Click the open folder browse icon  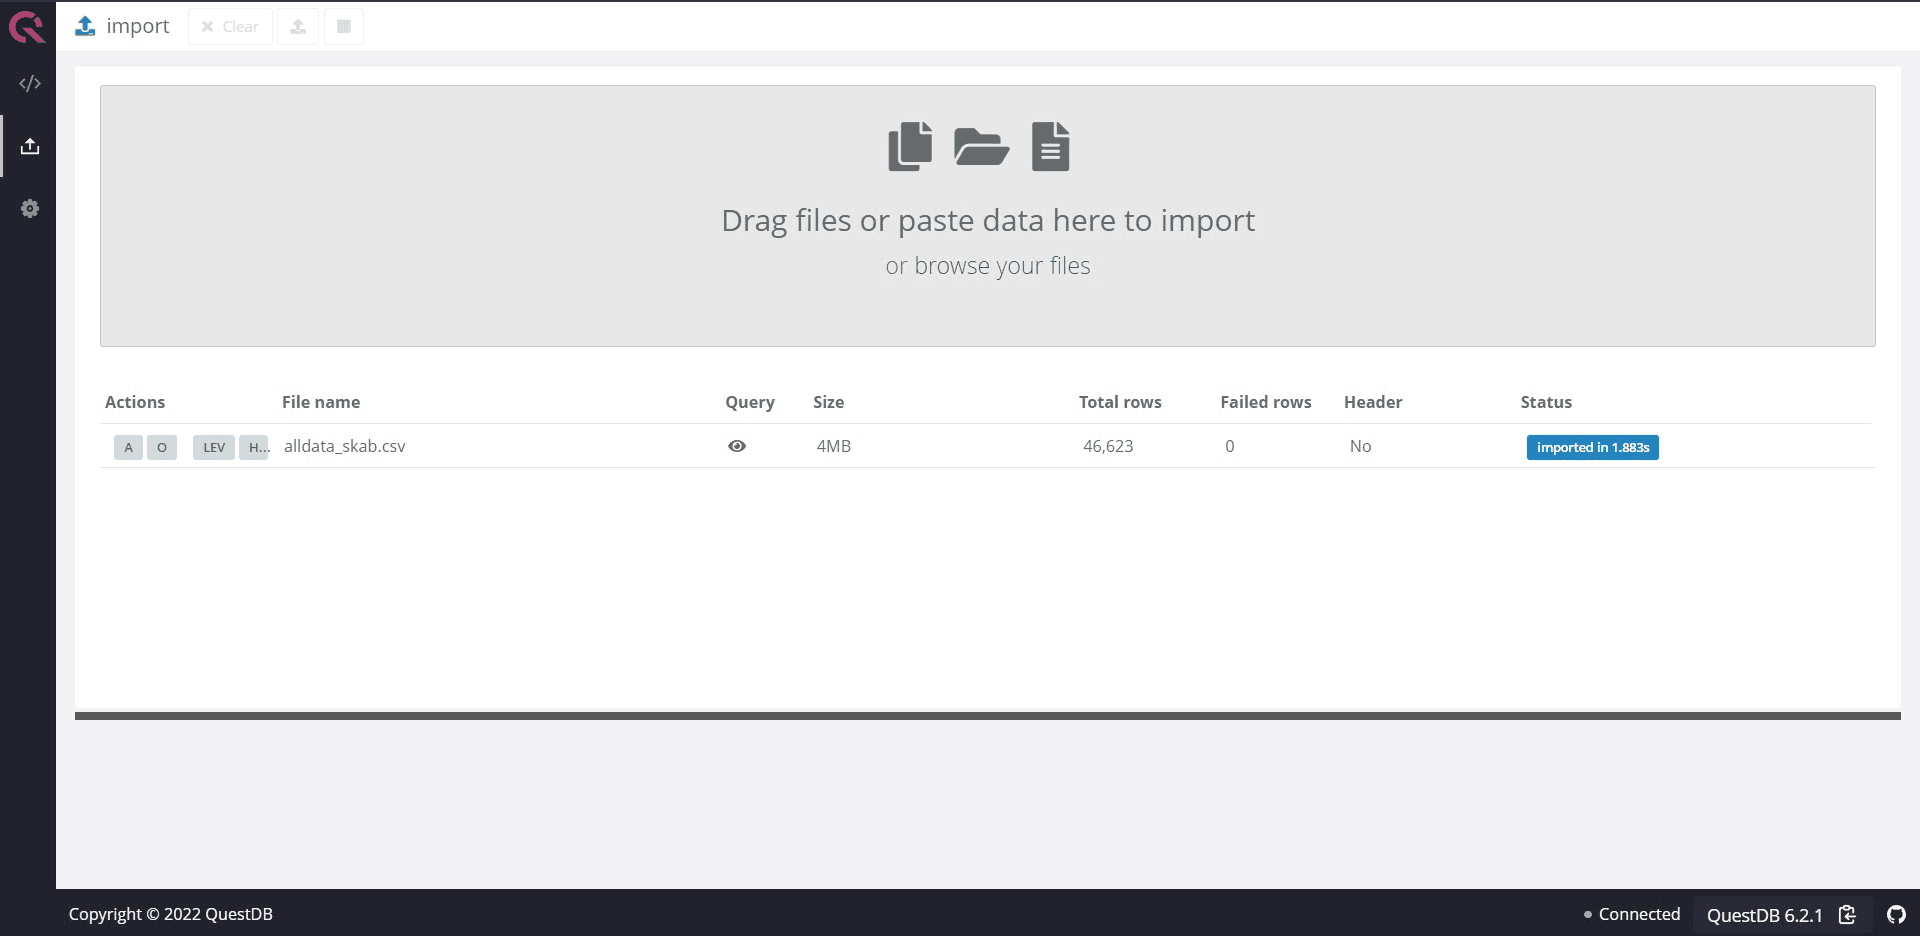tap(980, 147)
